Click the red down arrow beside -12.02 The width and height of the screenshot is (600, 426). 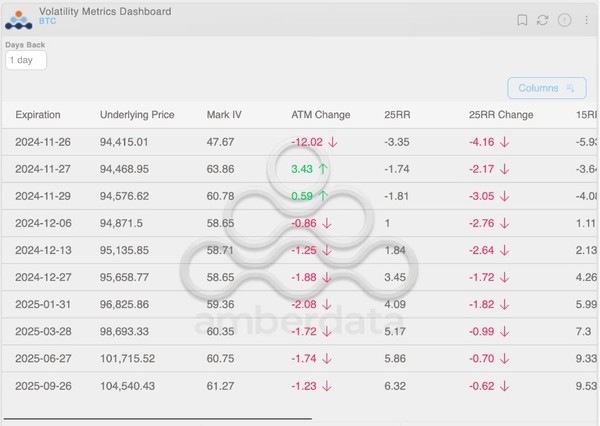[331, 142]
